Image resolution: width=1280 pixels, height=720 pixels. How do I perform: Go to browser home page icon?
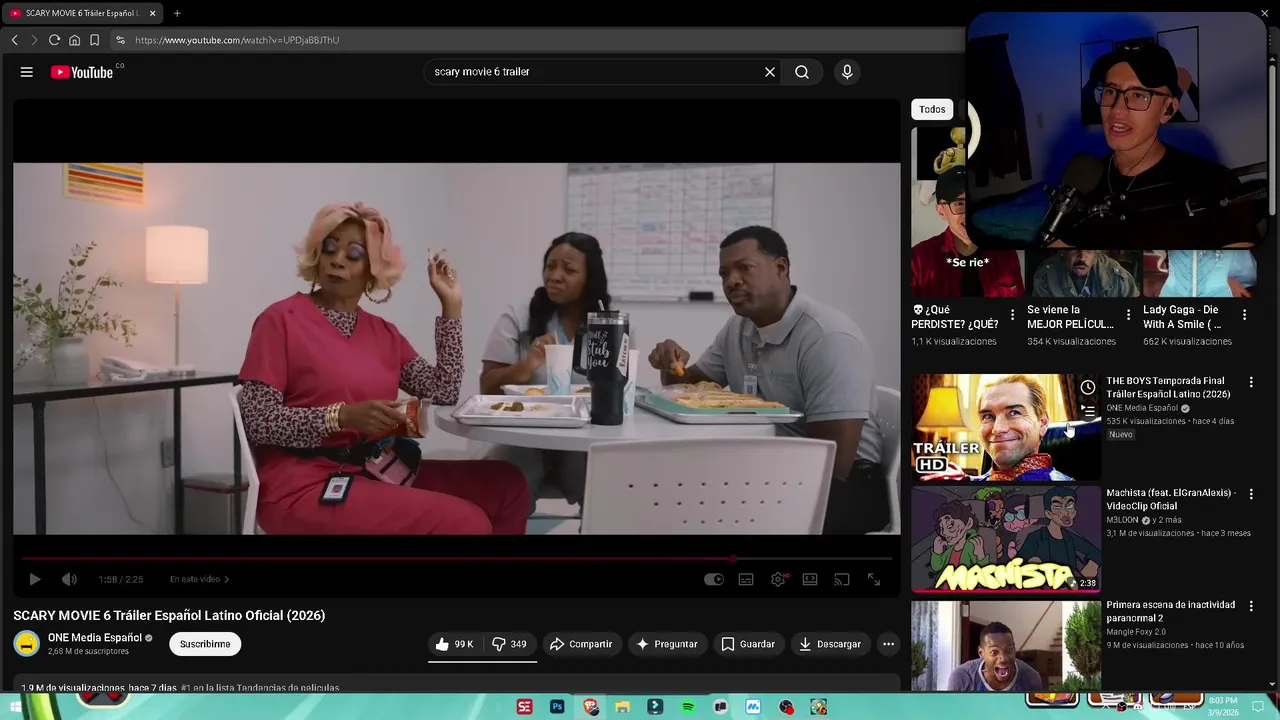click(74, 40)
